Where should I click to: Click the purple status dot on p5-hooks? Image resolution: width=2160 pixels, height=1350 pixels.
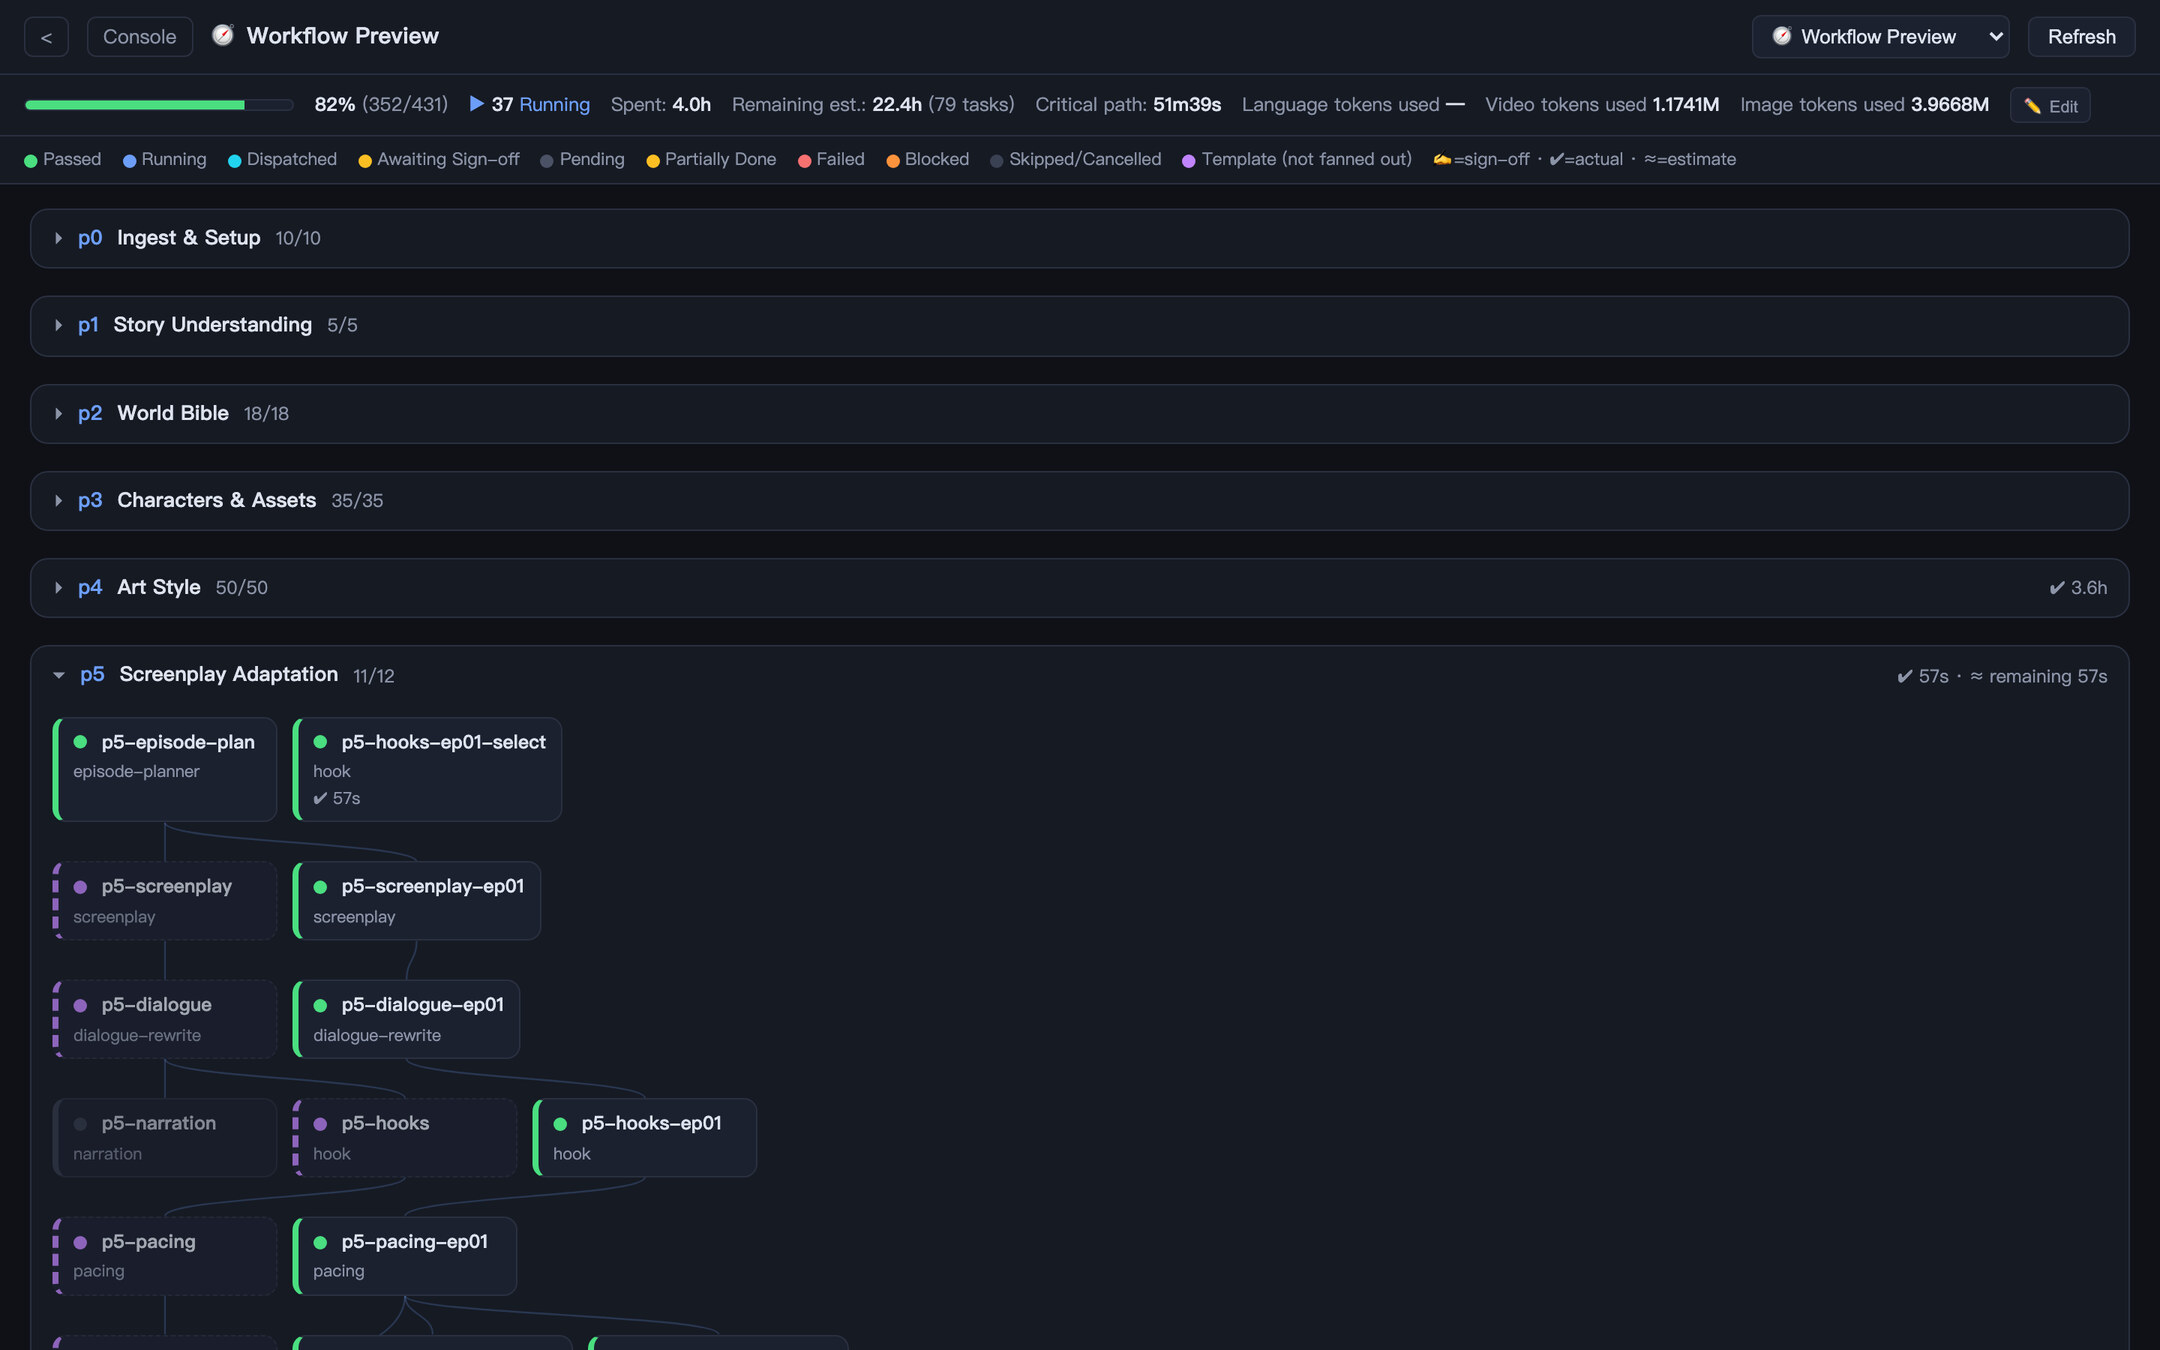320,1124
